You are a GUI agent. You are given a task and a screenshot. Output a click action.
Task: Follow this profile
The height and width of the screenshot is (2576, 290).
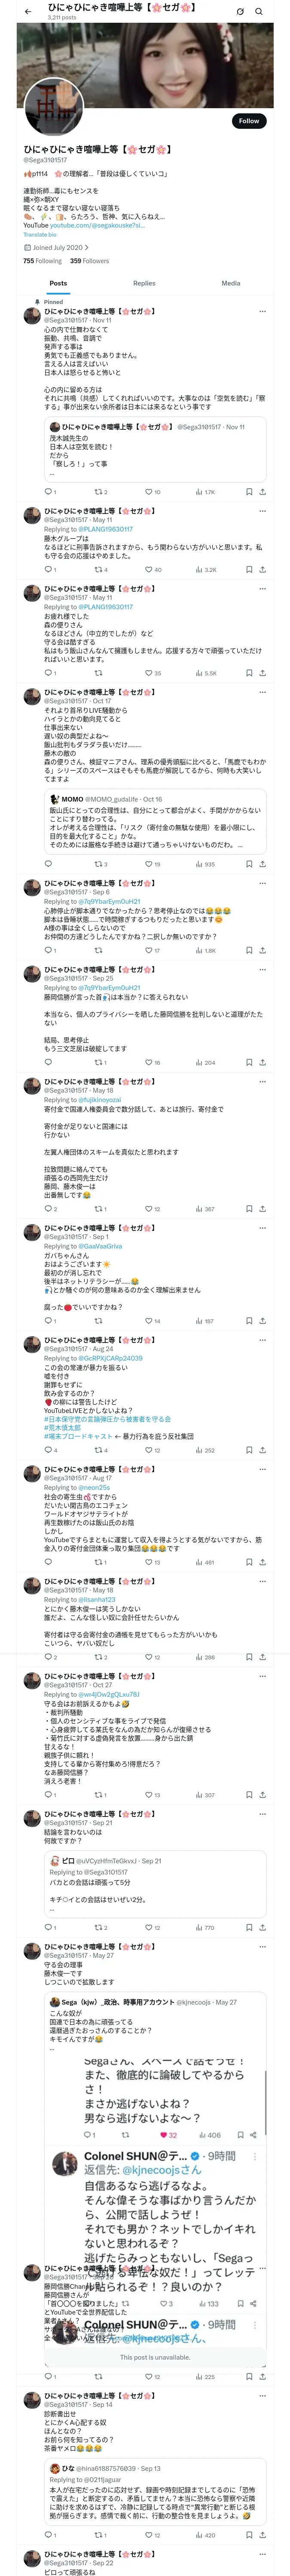248,121
